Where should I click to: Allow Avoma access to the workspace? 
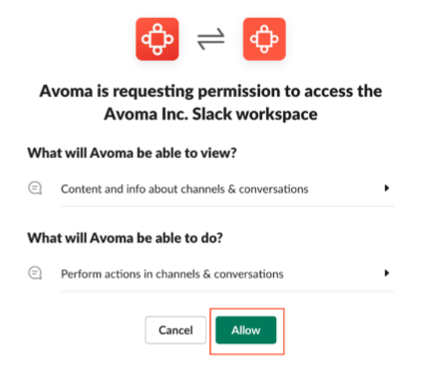tap(246, 330)
